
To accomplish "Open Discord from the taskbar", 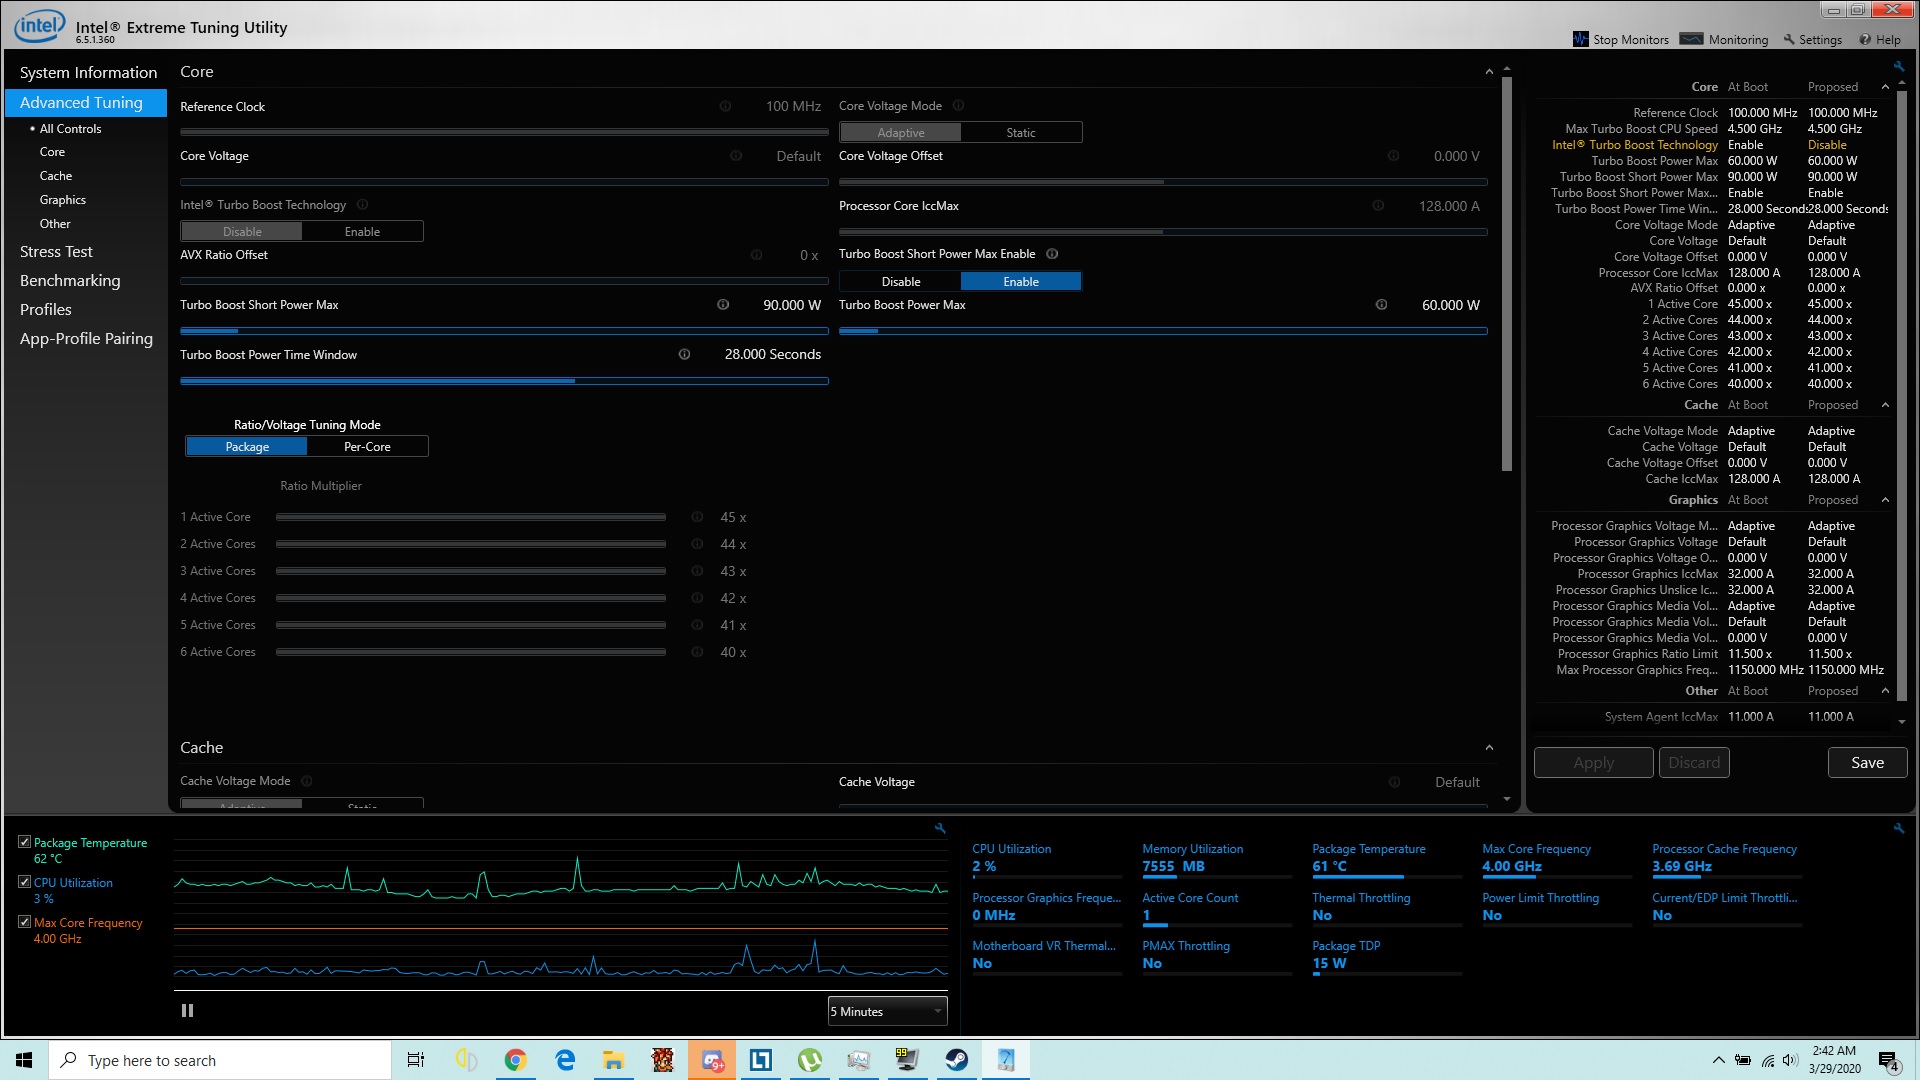I will (x=712, y=1060).
